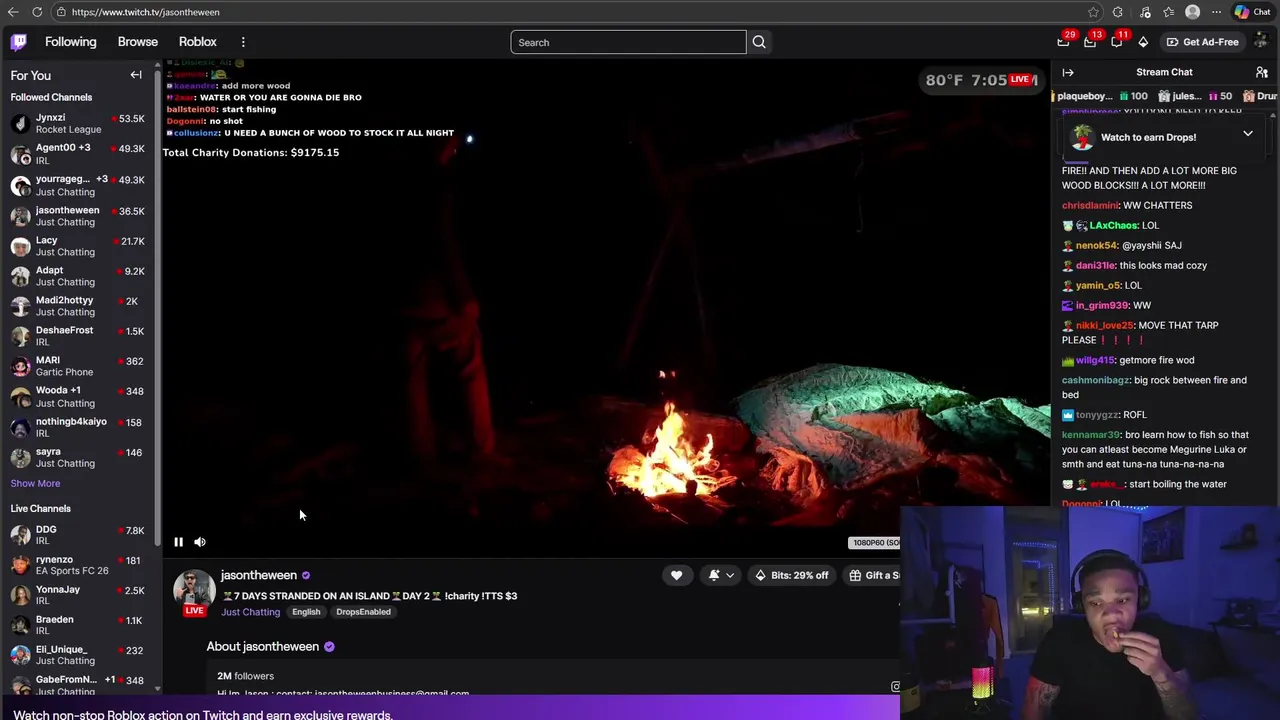Click Bits: 29% off button
Screen dimensions: 1280x720
(x=791, y=575)
